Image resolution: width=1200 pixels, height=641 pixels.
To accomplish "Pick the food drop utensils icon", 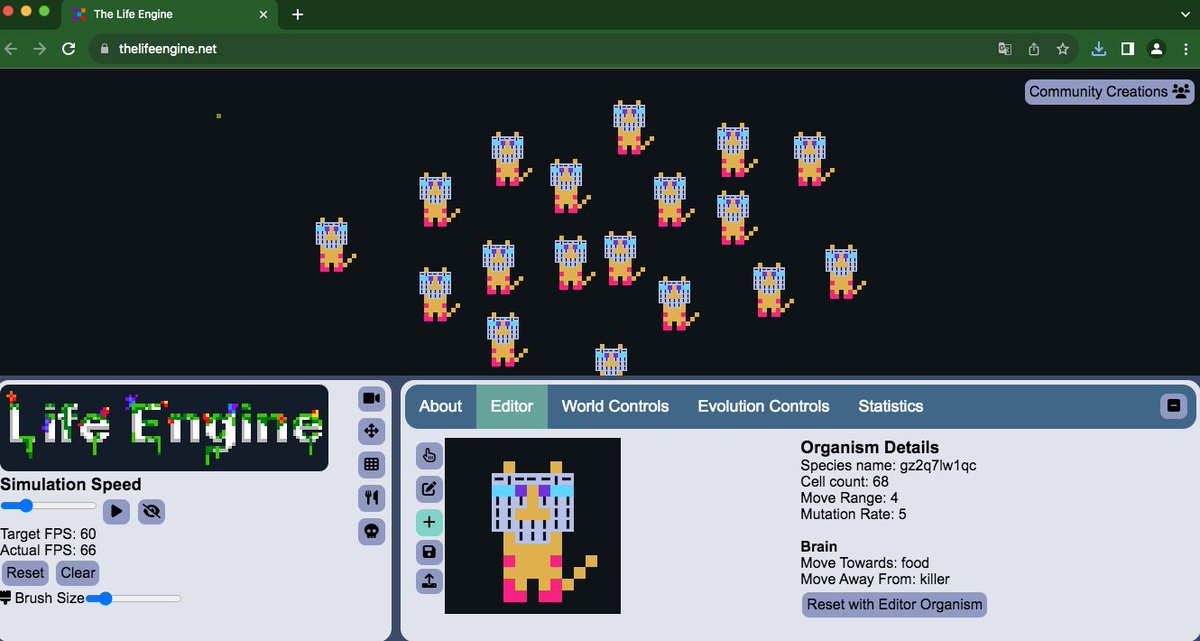I will (372, 497).
